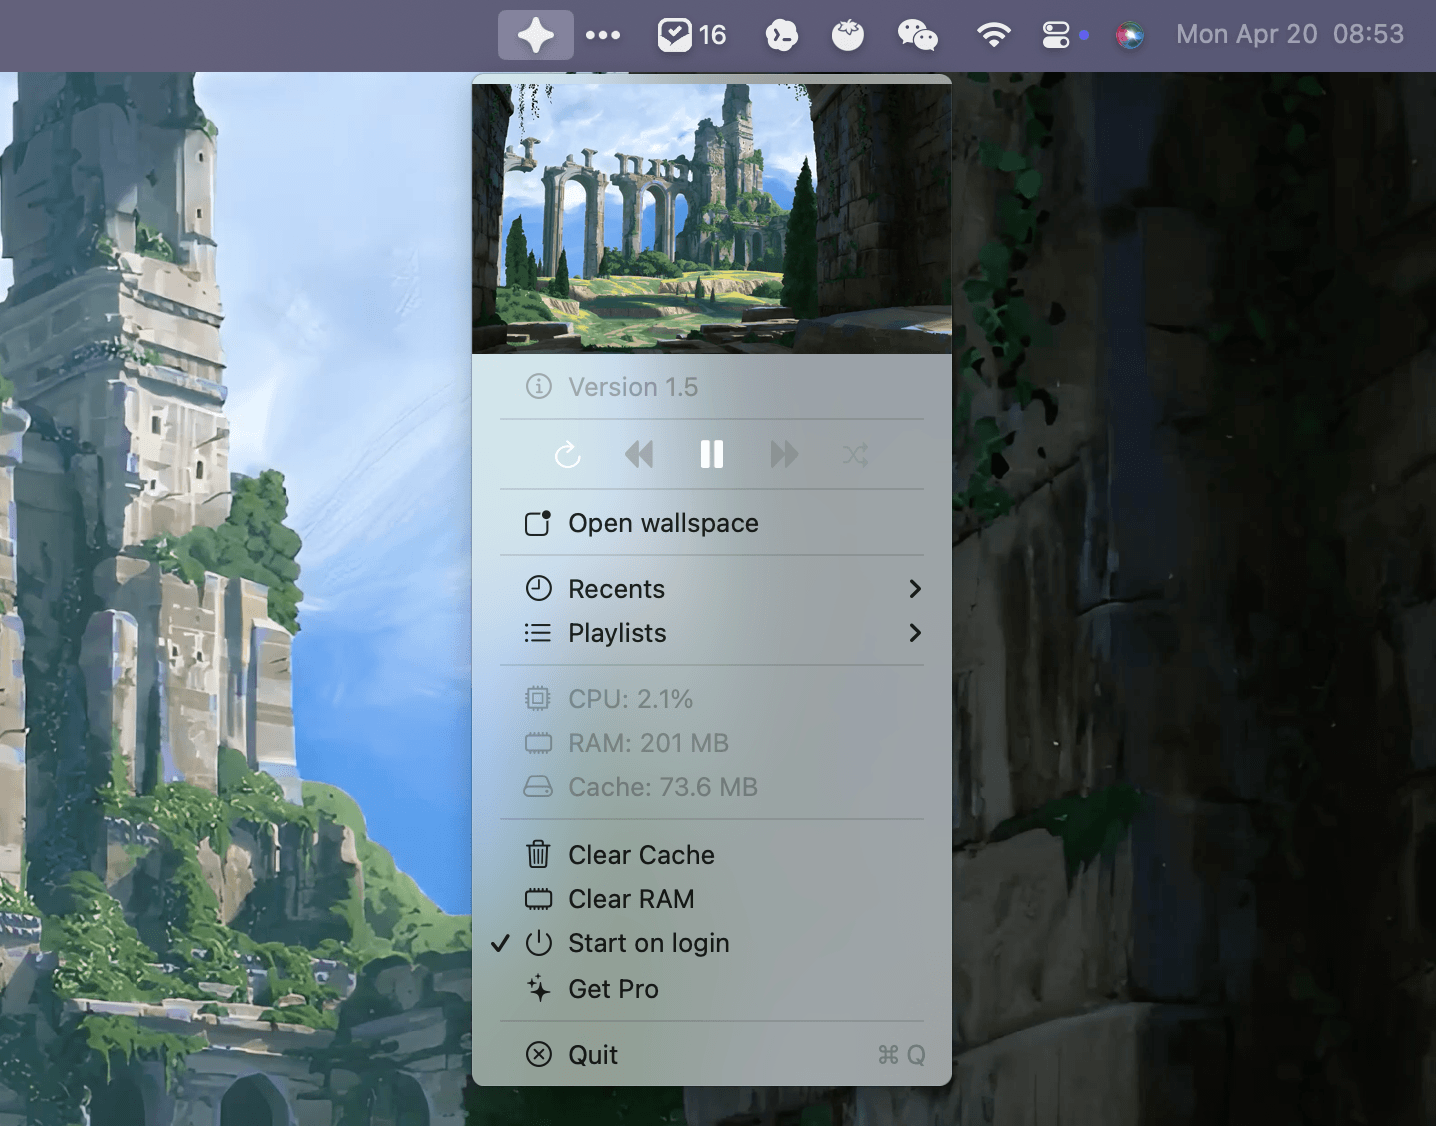This screenshot has width=1436, height=1126.
Task: Go to the previous wallpaper
Action: pos(639,455)
